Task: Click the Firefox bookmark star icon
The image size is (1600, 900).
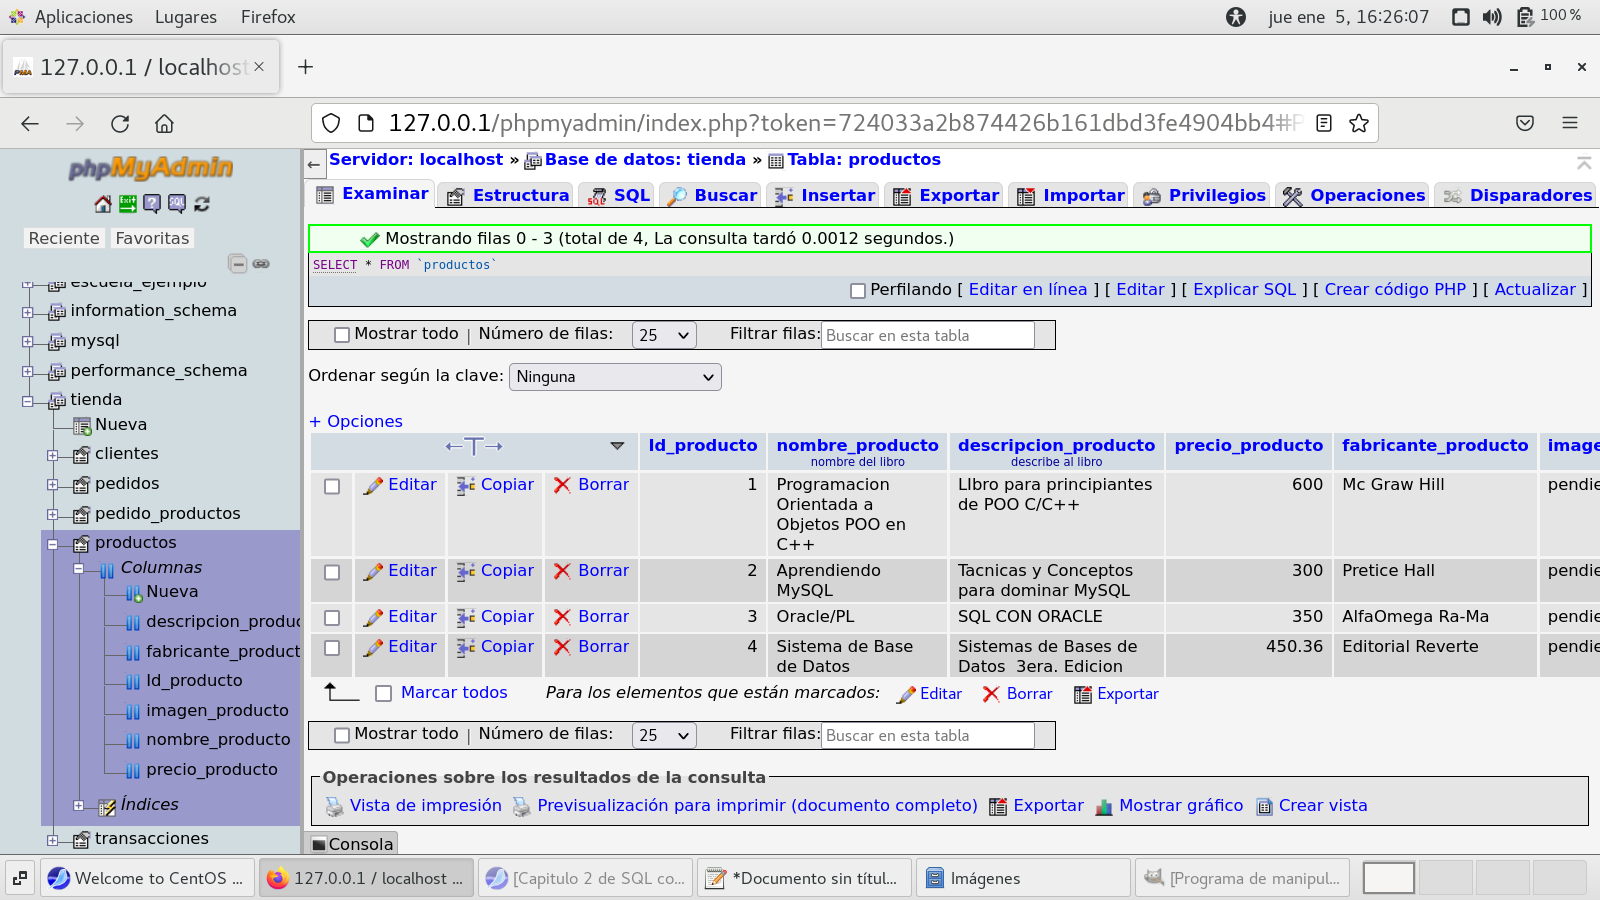Action: [1358, 123]
